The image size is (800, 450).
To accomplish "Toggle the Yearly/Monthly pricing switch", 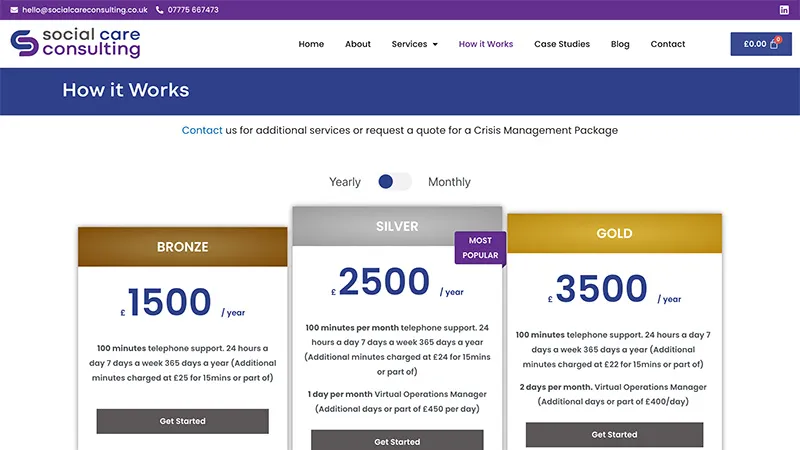I will point(394,182).
